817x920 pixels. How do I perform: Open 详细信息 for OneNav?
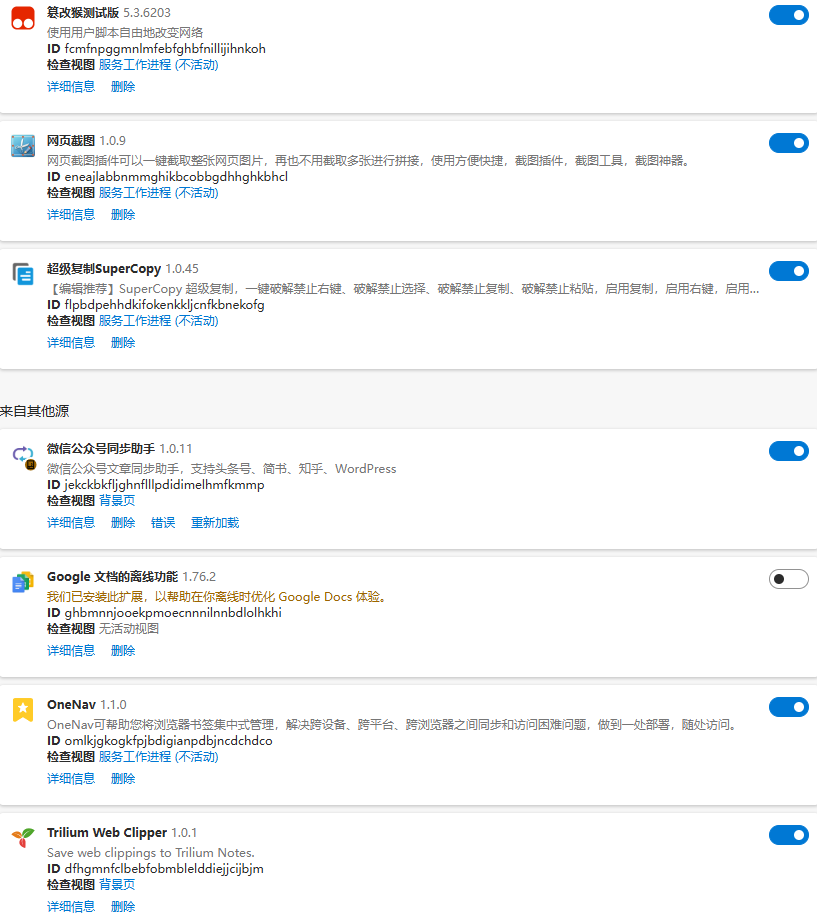(x=71, y=779)
